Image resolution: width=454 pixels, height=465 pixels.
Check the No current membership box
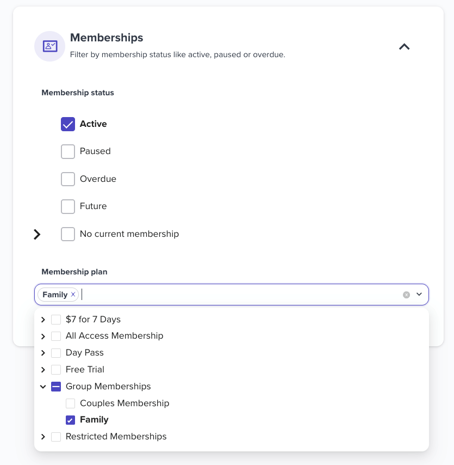68,234
